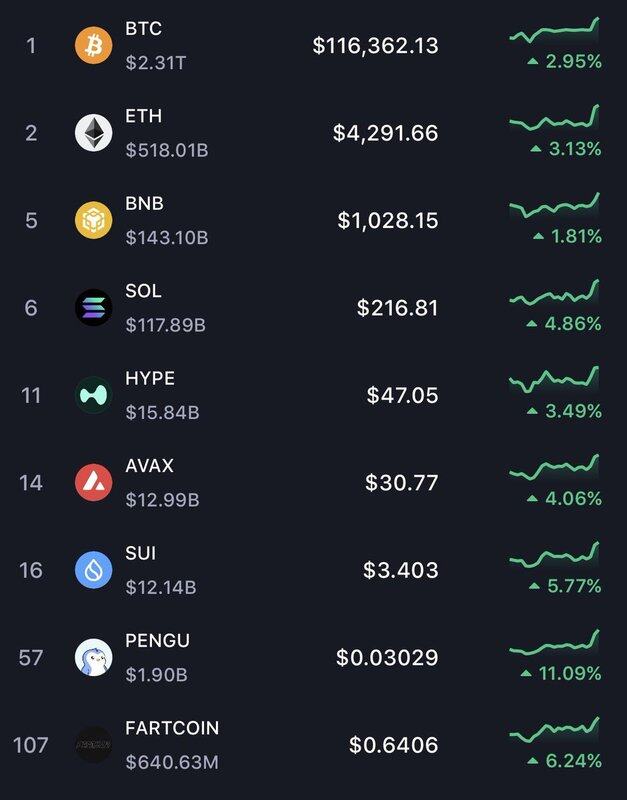View the PENGU sparkline chart

pos(554,643)
